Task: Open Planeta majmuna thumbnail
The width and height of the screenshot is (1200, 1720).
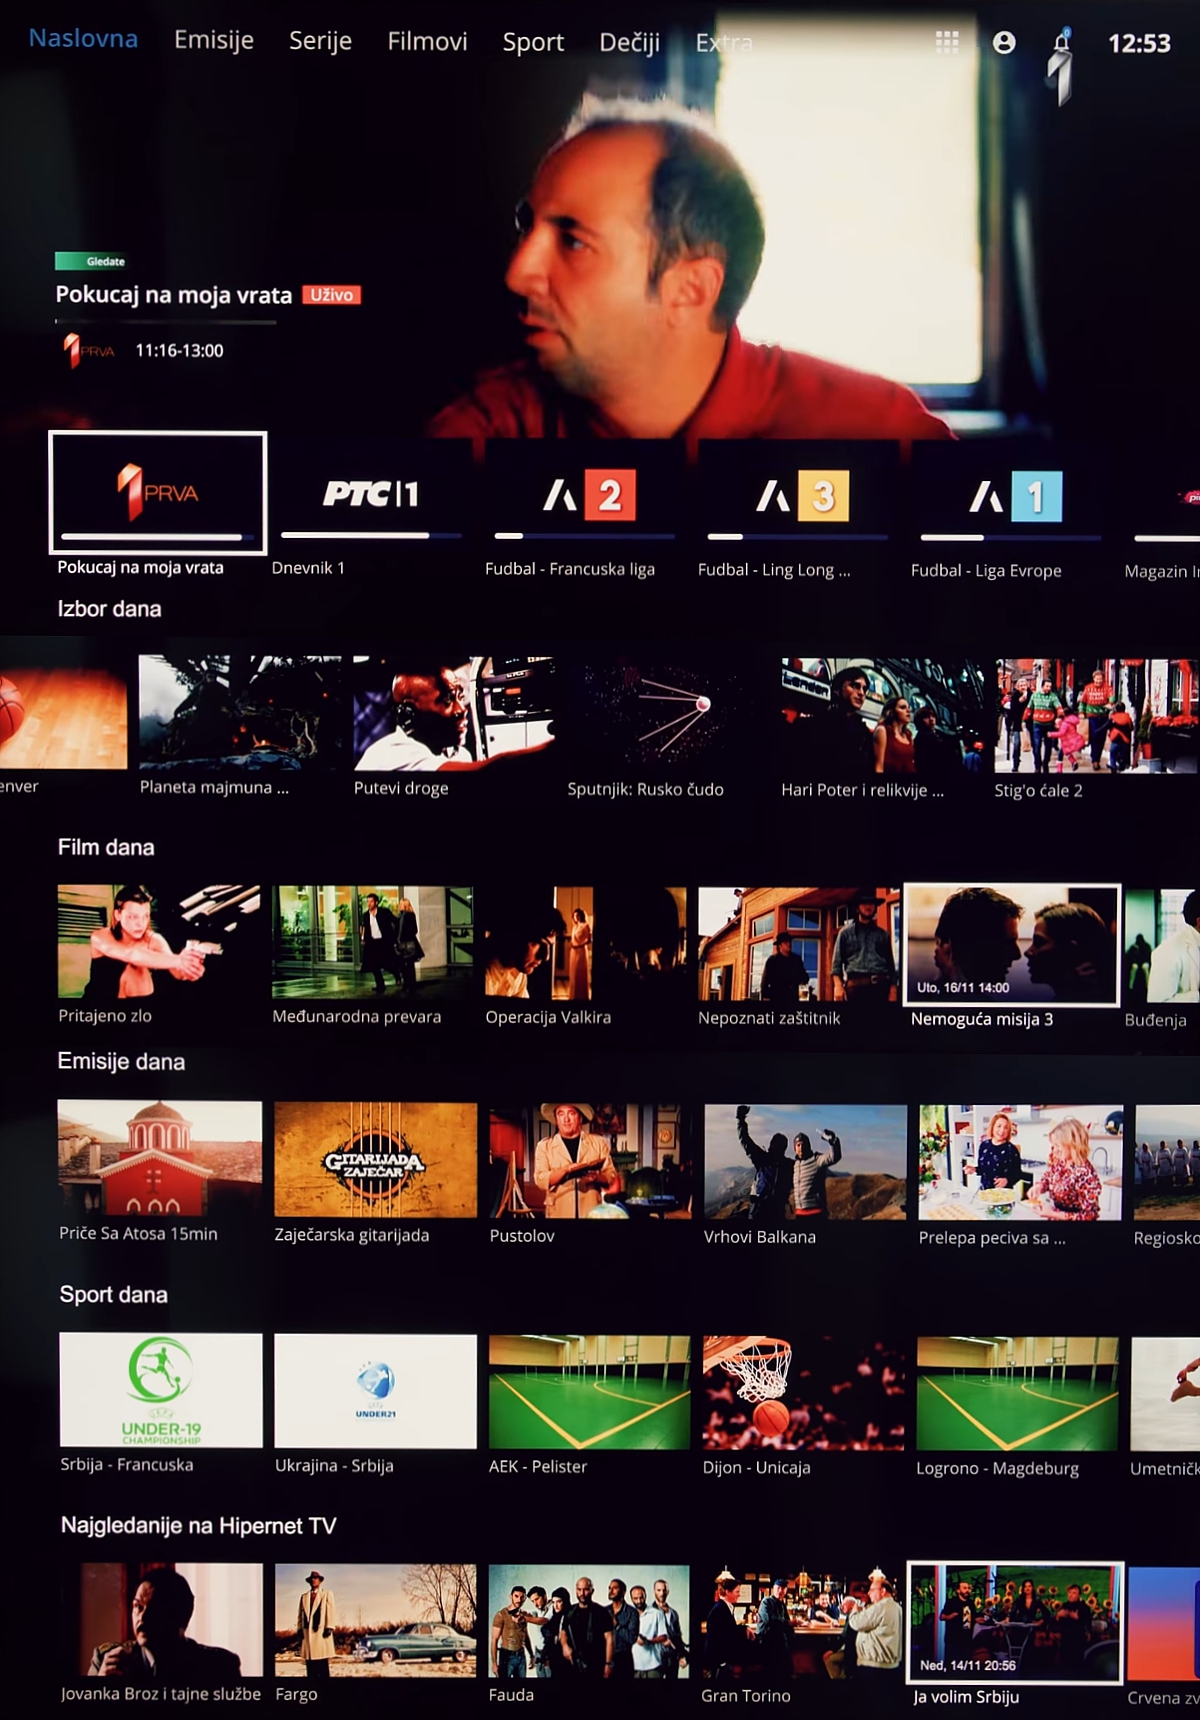Action: click(240, 712)
